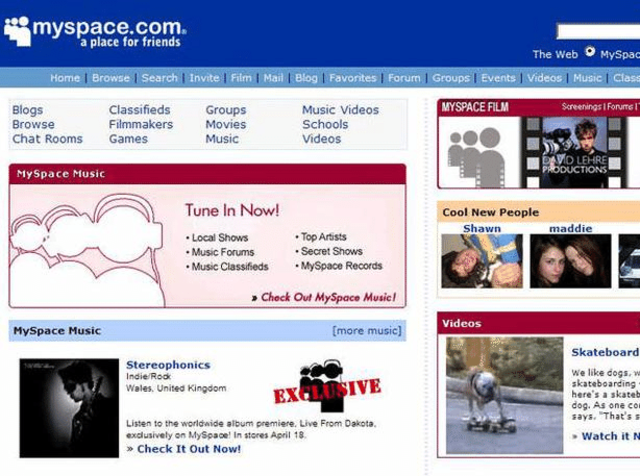Click the EXCLUSIVE headphones stamp graphic
The height and width of the screenshot is (476, 640).
tap(327, 386)
